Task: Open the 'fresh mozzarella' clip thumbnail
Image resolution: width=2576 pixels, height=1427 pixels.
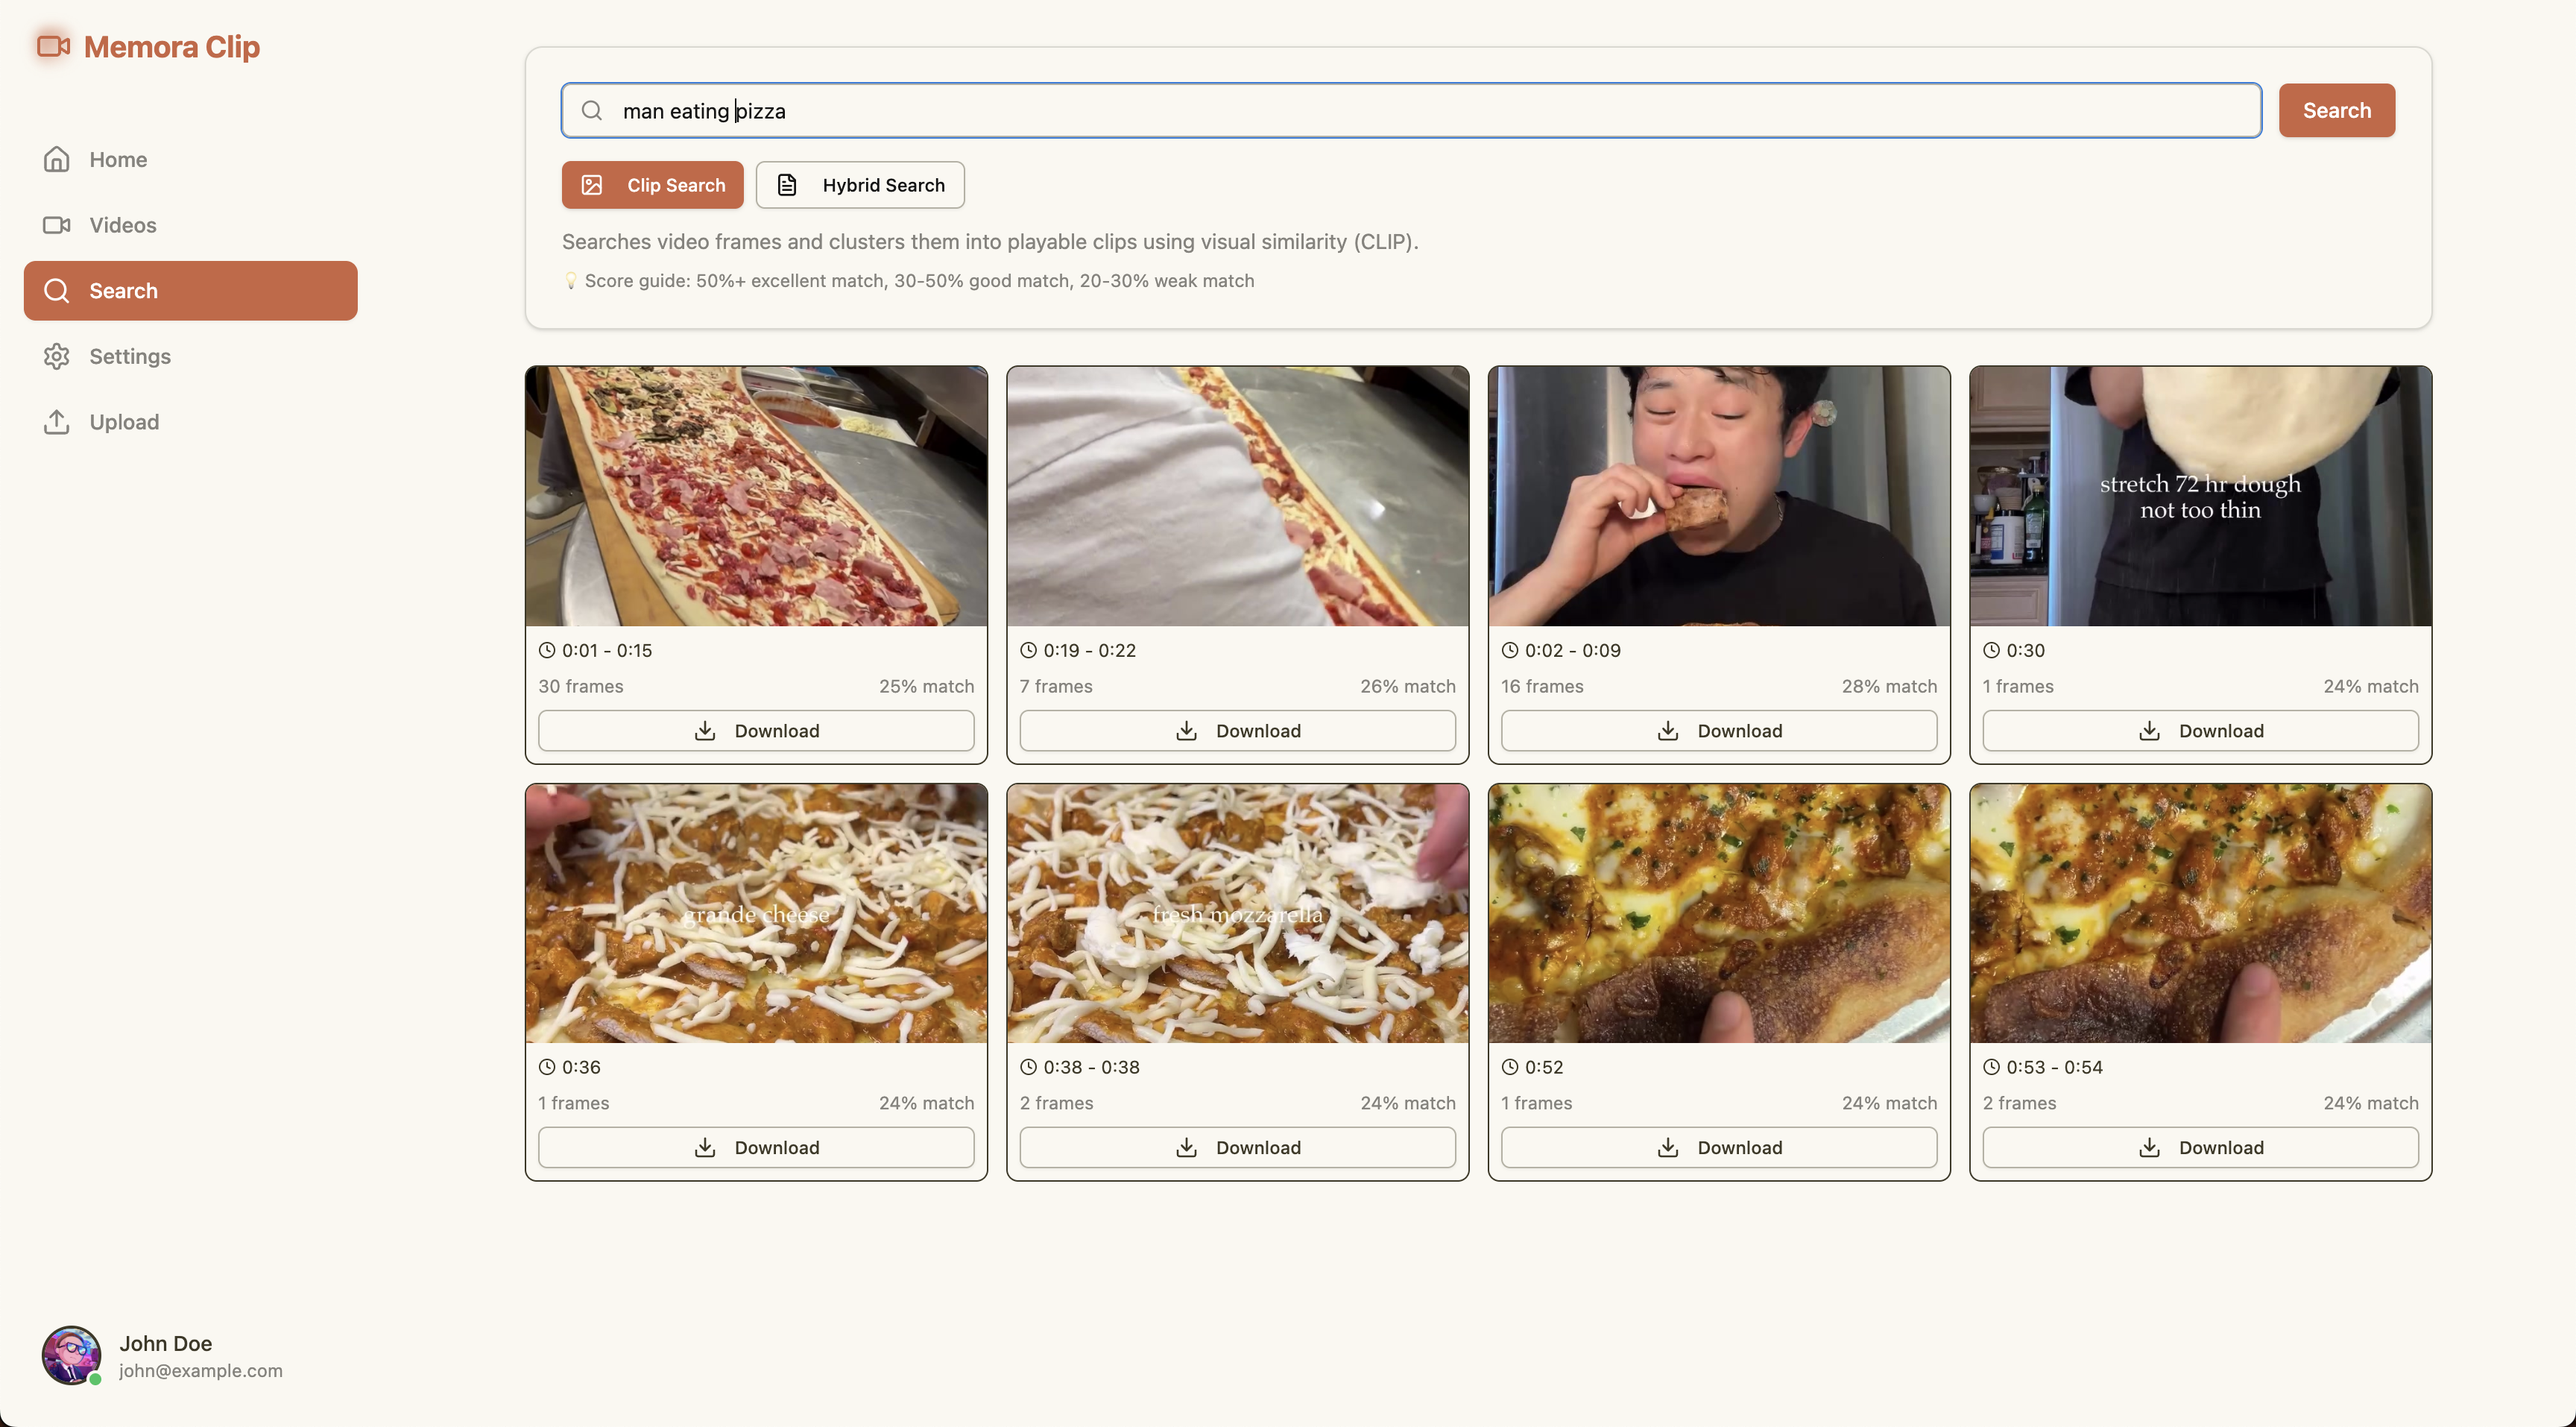Action: 1237,913
